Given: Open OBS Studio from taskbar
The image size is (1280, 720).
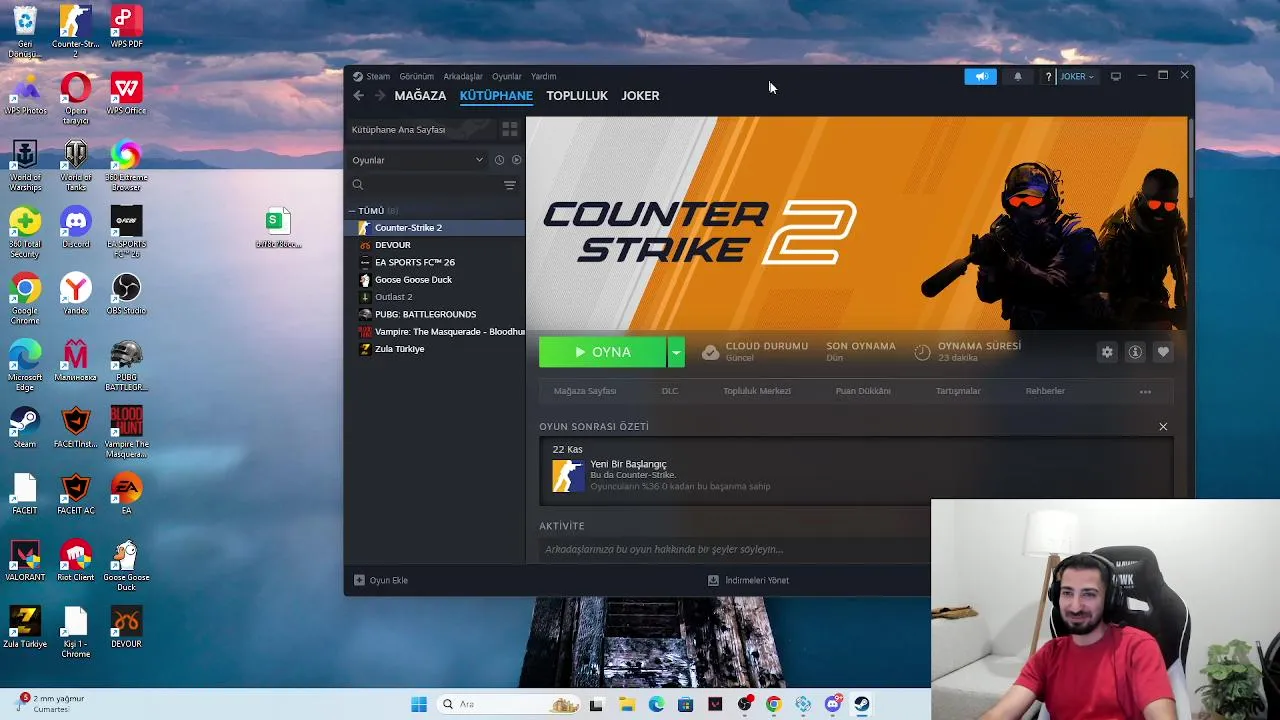Looking at the screenshot, I should point(744,704).
